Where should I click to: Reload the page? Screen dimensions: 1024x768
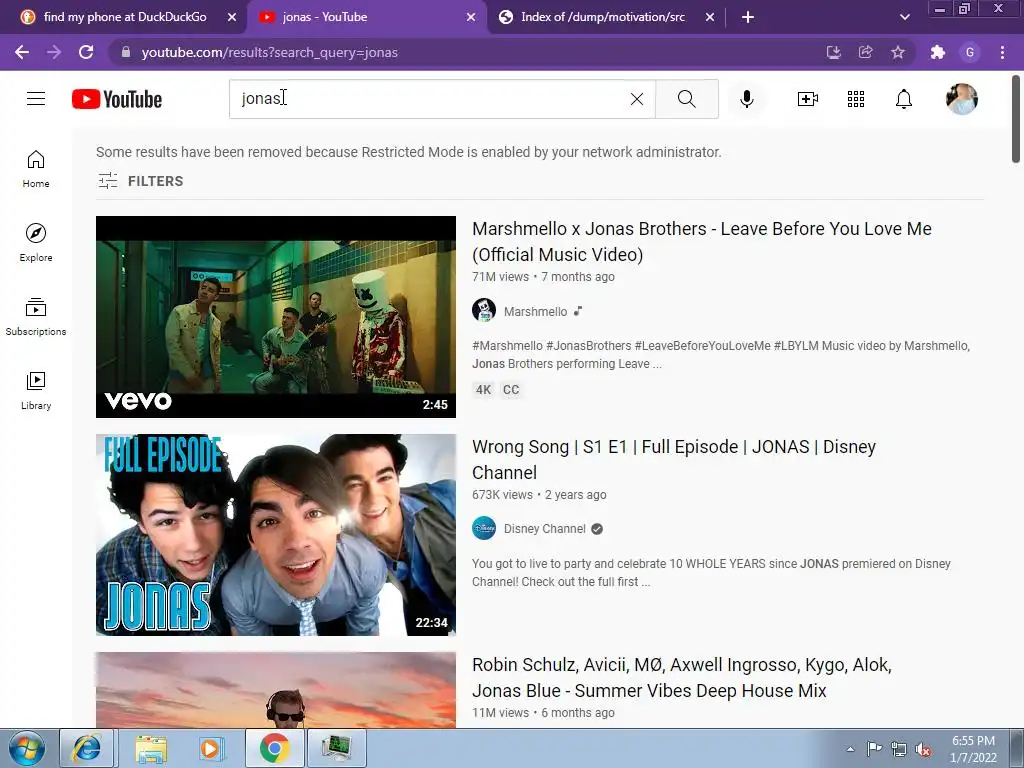pyautogui.click(x=86, y=52)
